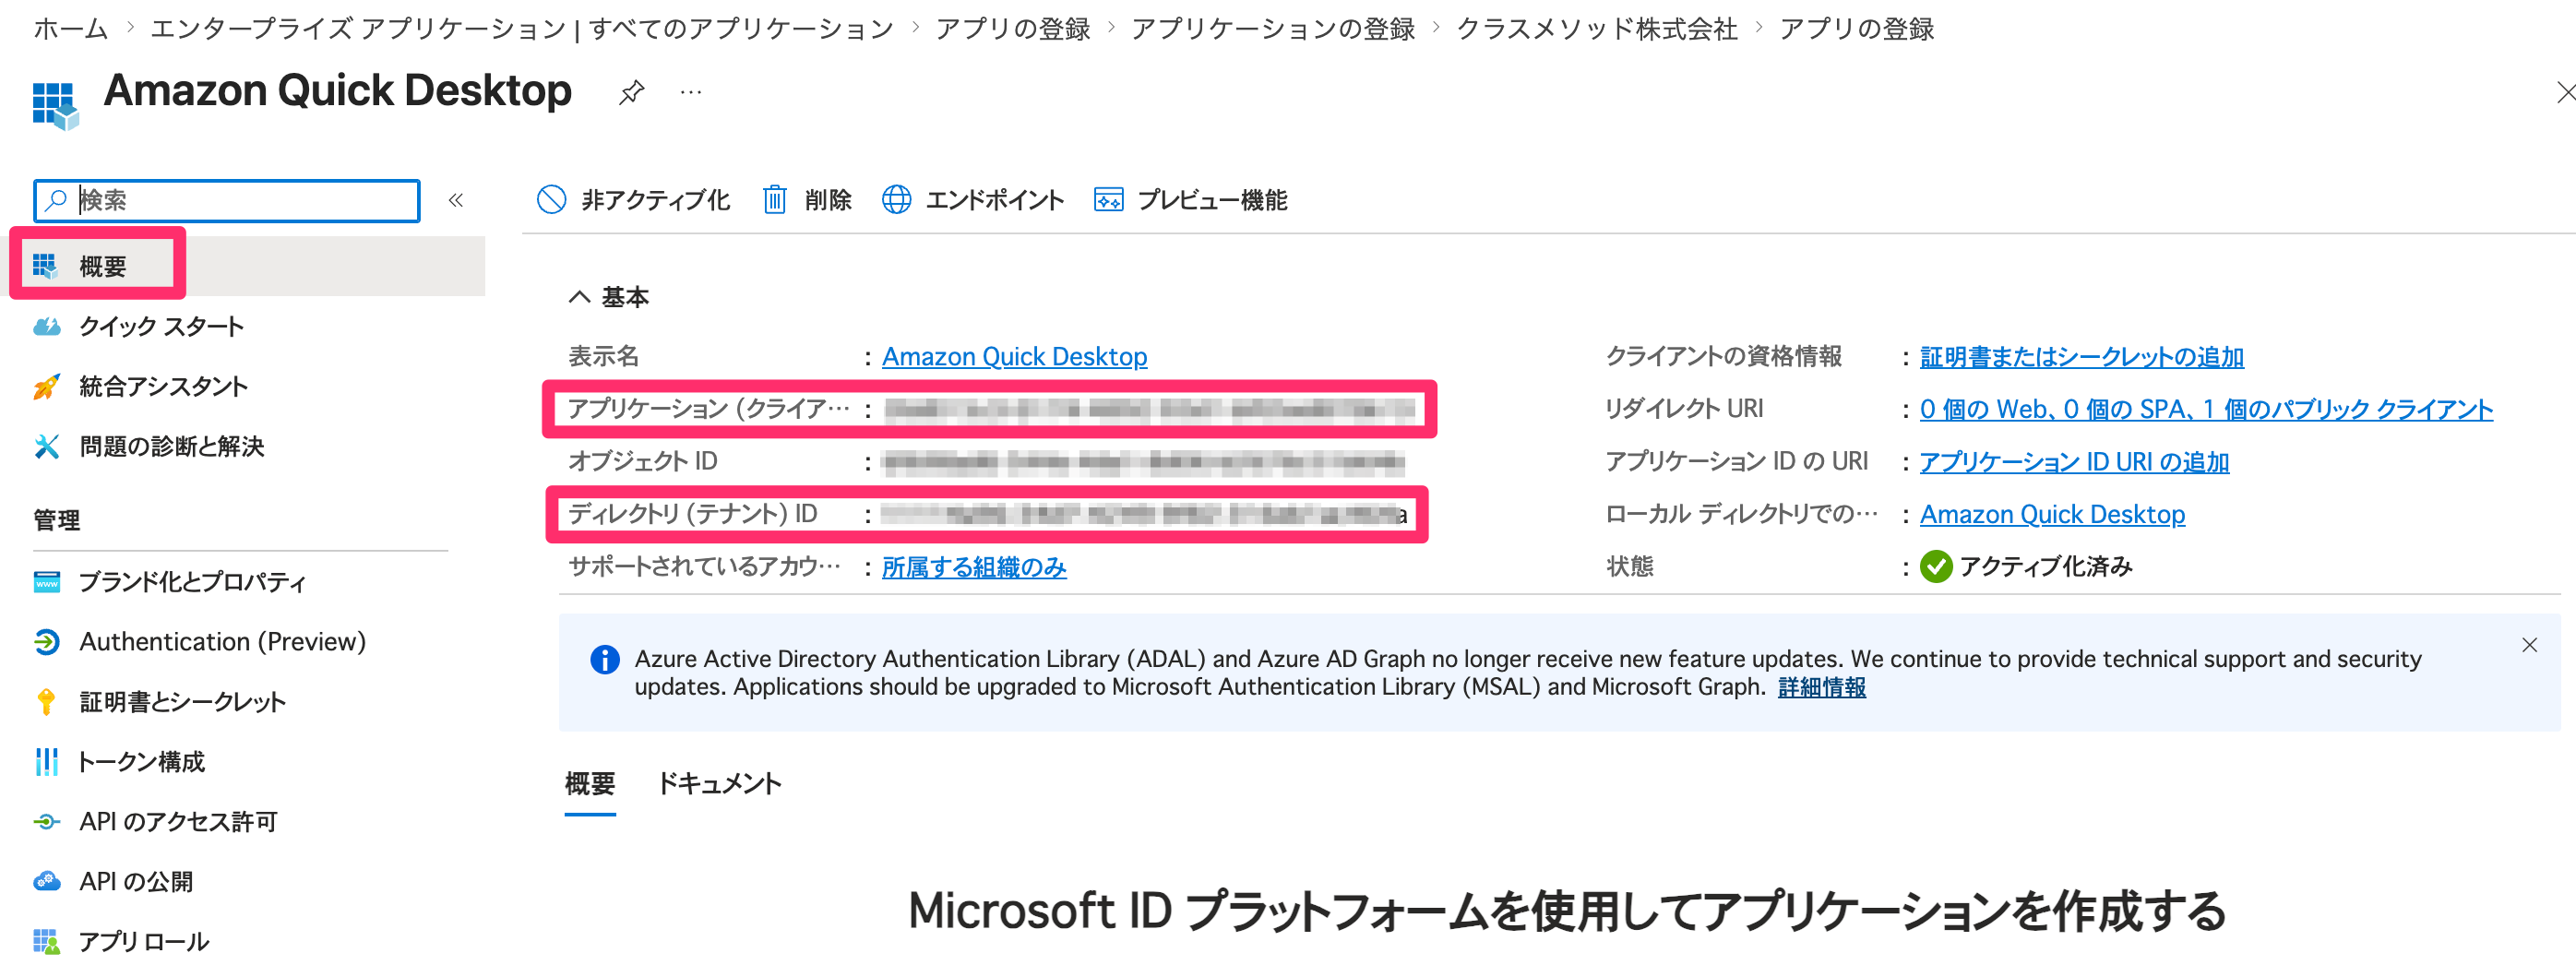Pin the Amazon Quick Desktop page
Viewport: 2576px width, 965px height.
(x=631, y=93)
